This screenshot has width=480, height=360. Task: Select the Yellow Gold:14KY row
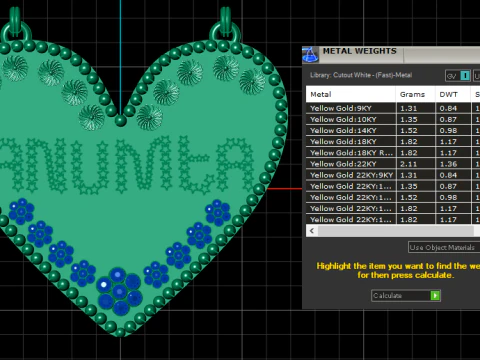(x=393, y=130)
